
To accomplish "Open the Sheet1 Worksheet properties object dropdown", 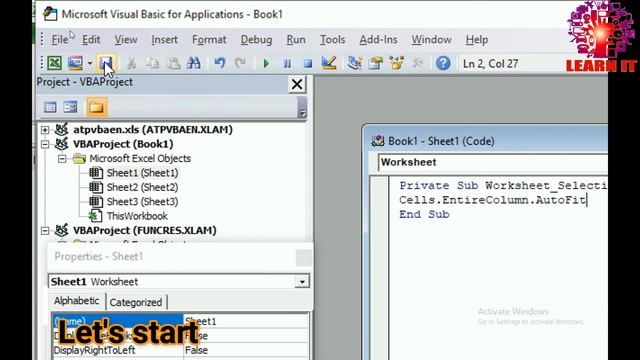I will tap(302, 282).
